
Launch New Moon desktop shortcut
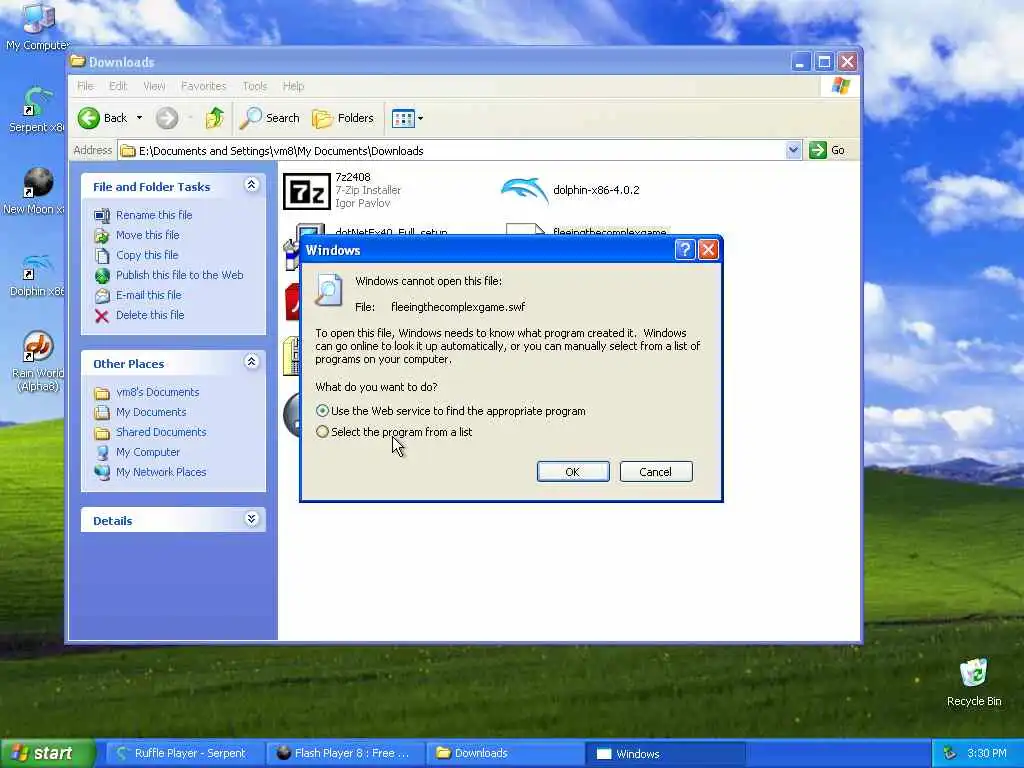click(35, 191)
